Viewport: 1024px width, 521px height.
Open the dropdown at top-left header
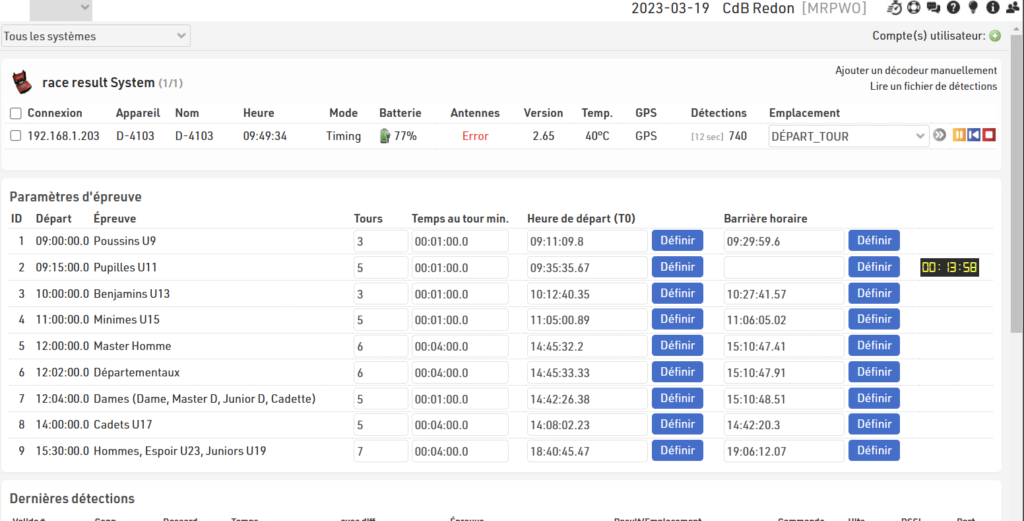click(x=61, y=9)
